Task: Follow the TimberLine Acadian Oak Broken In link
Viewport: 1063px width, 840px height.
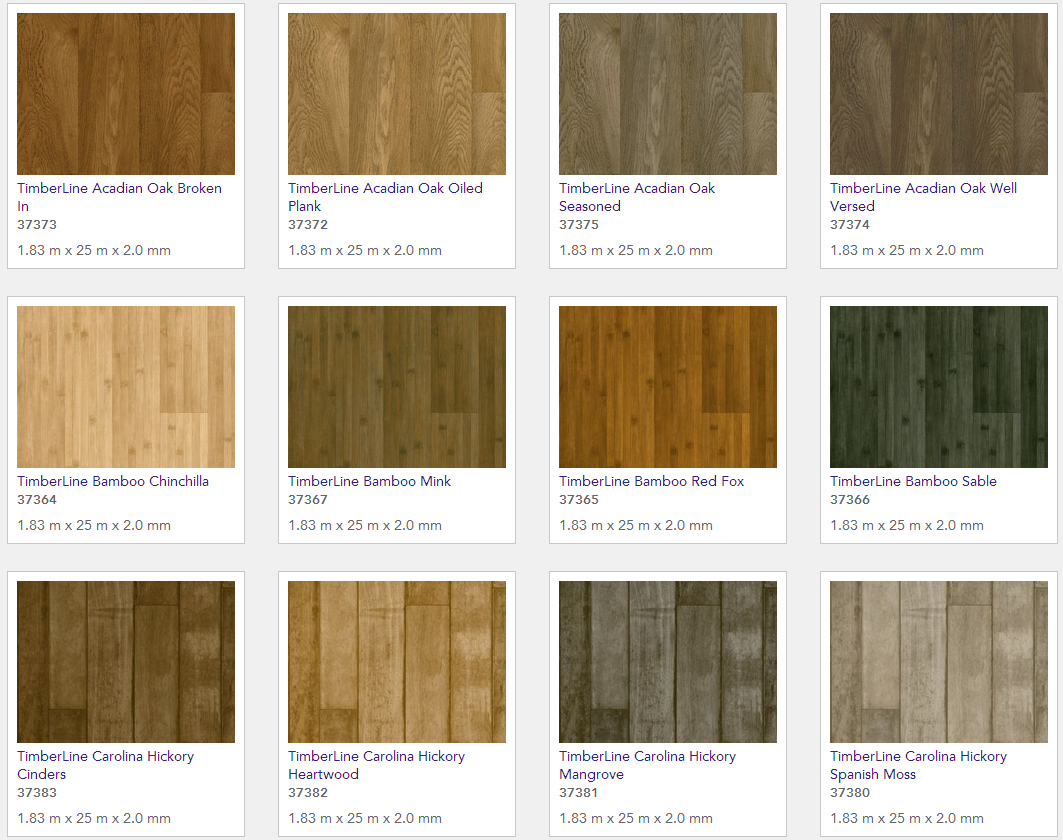Action: click(x=119, y=197)
